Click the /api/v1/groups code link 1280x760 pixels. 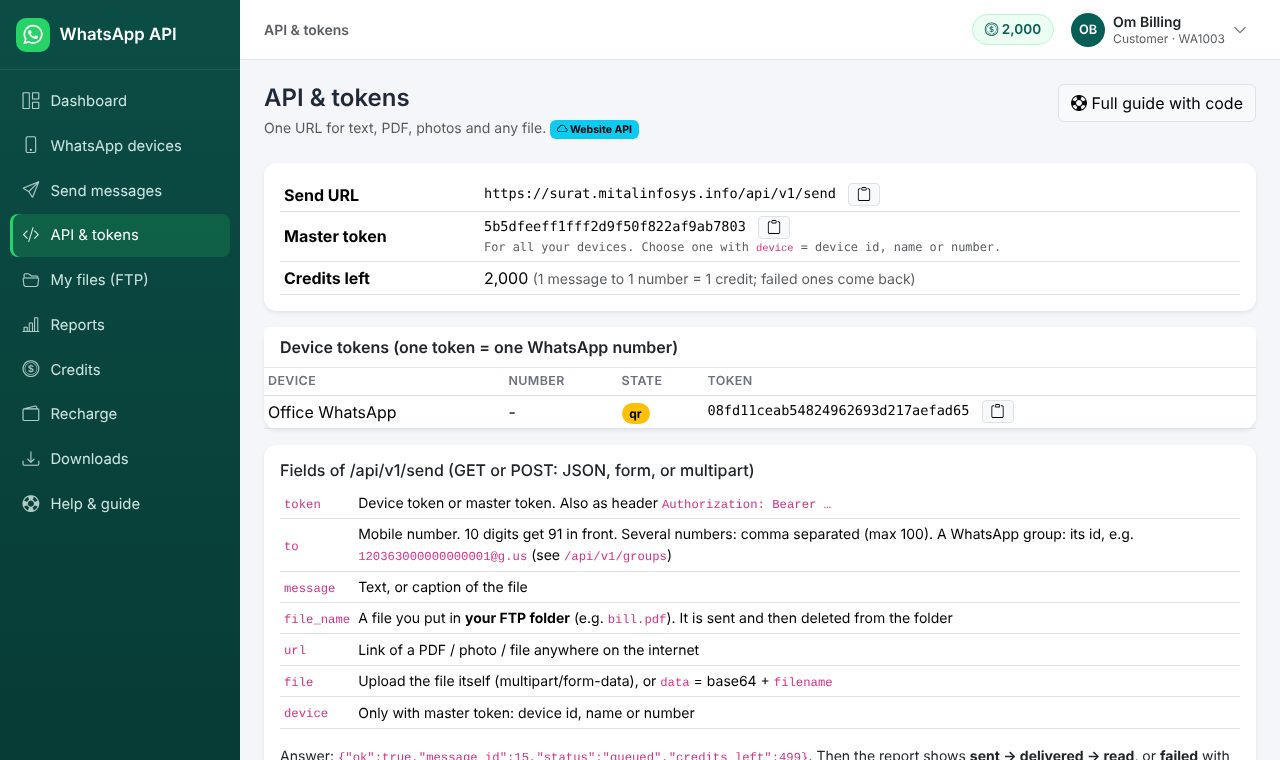[615, 556]
